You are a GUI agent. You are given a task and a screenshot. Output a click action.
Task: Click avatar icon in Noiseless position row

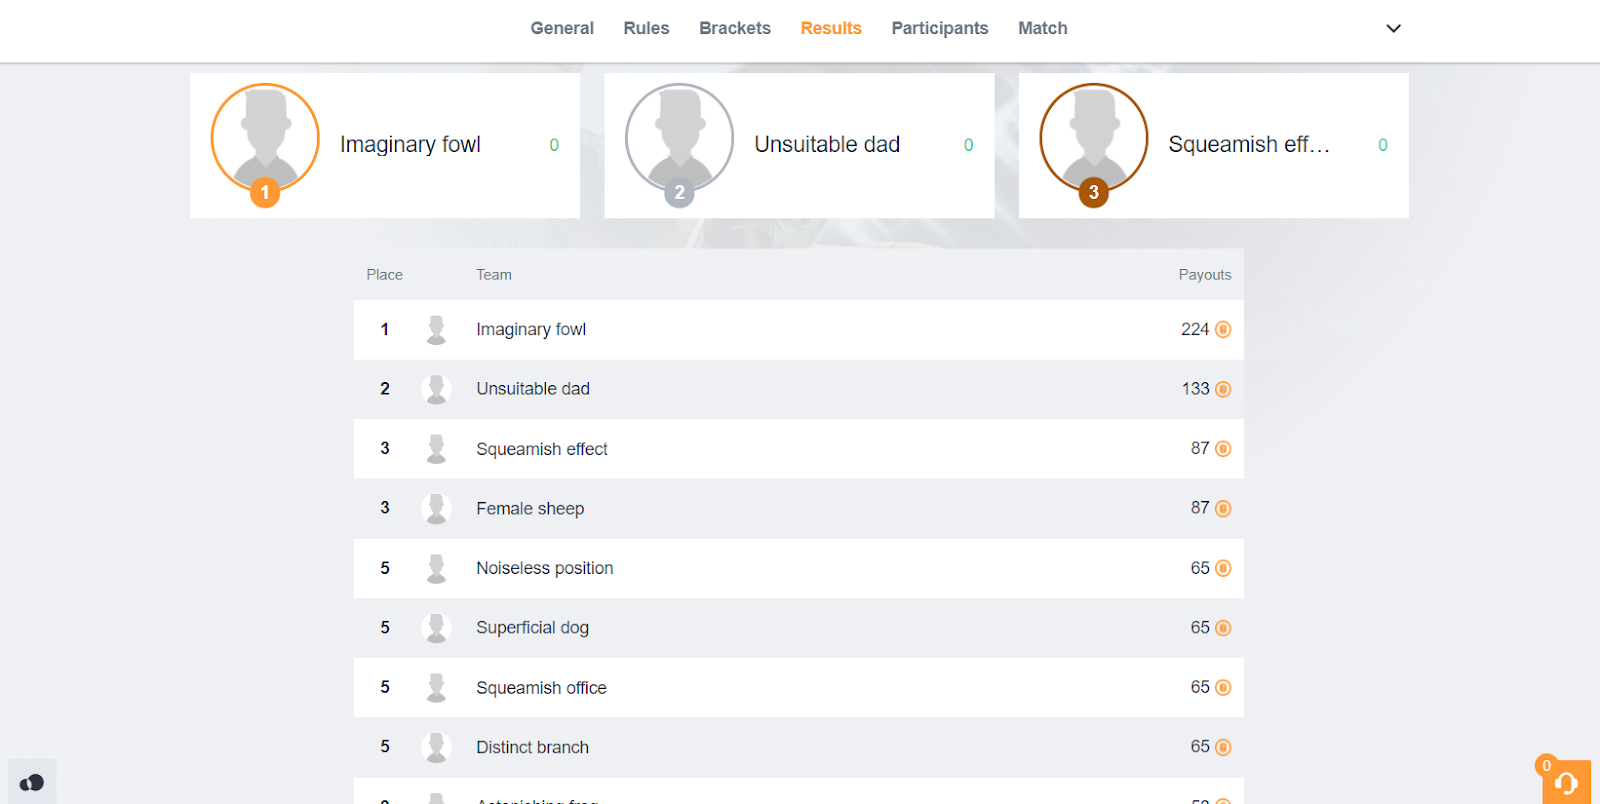(436, 568)
